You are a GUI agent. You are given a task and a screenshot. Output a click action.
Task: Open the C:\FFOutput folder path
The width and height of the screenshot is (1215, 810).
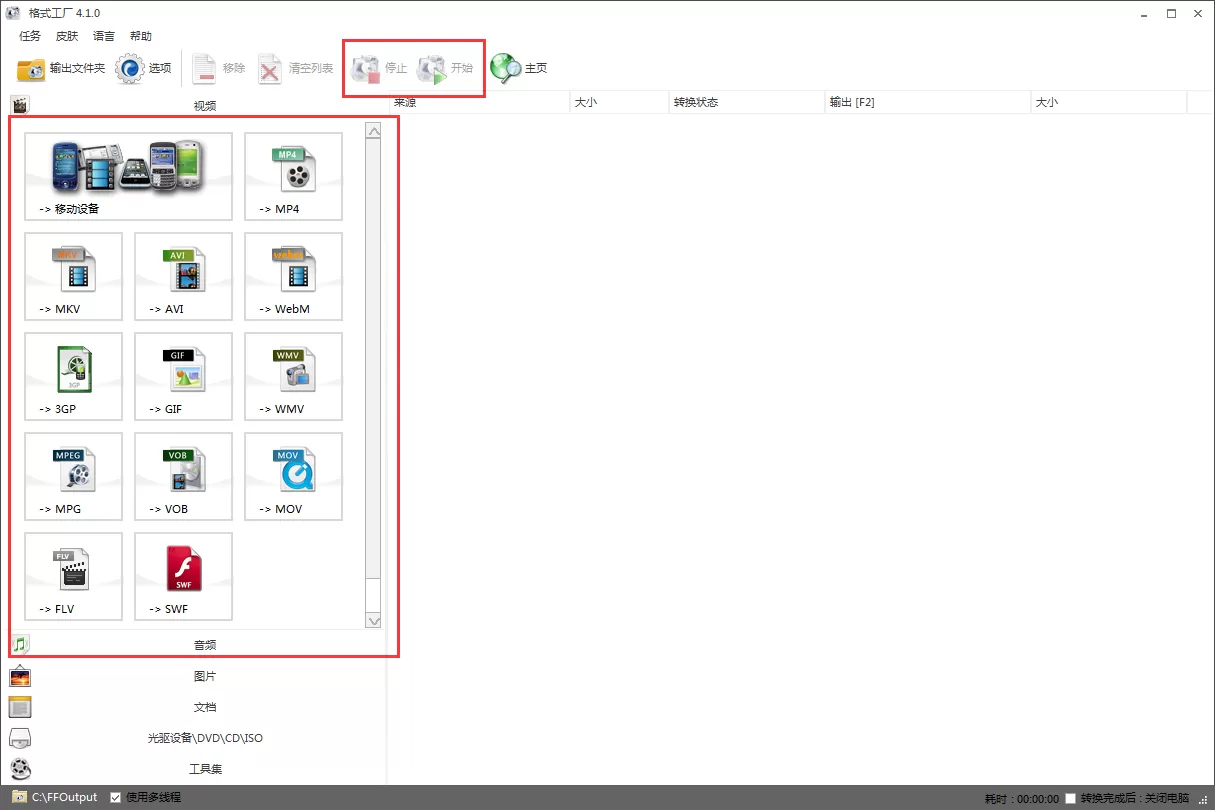pyautogui.click(x=55, y=798)
